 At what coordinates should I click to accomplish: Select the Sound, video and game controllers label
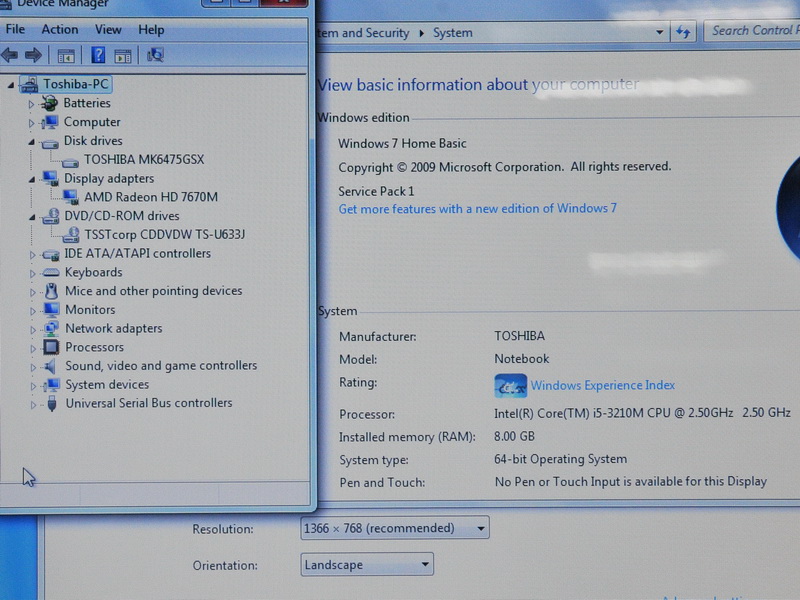(x=161, y=366)
